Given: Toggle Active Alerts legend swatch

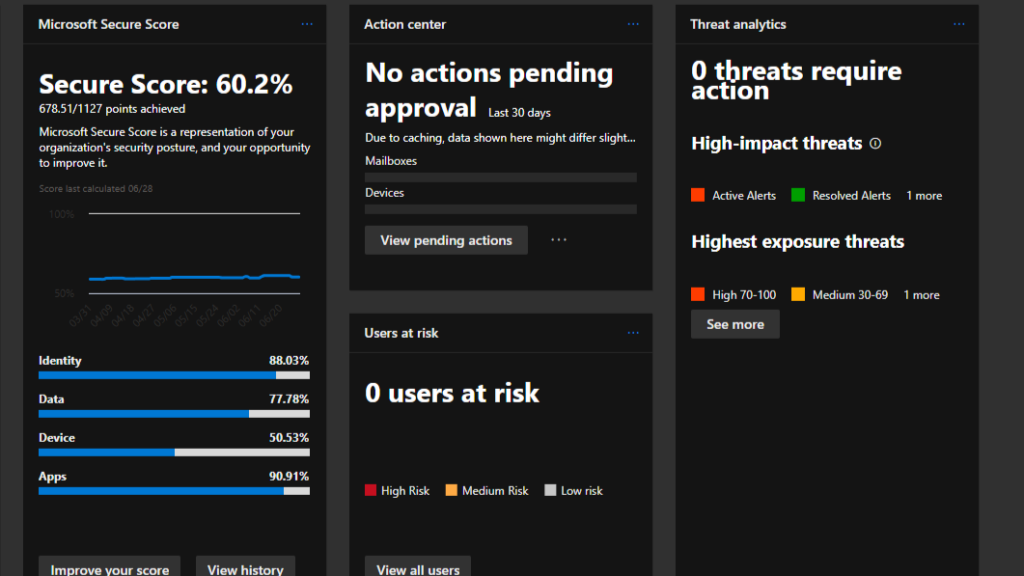Looking at the screenshot, I should point(697,195).
